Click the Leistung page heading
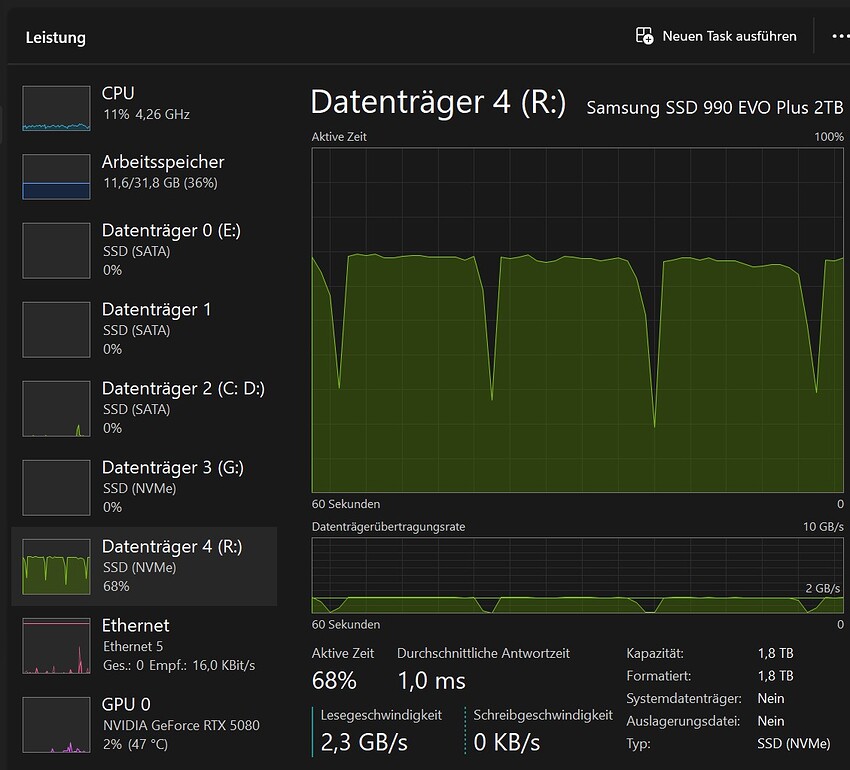This screenshot has width=850, height=770. [x=56, y=38]
